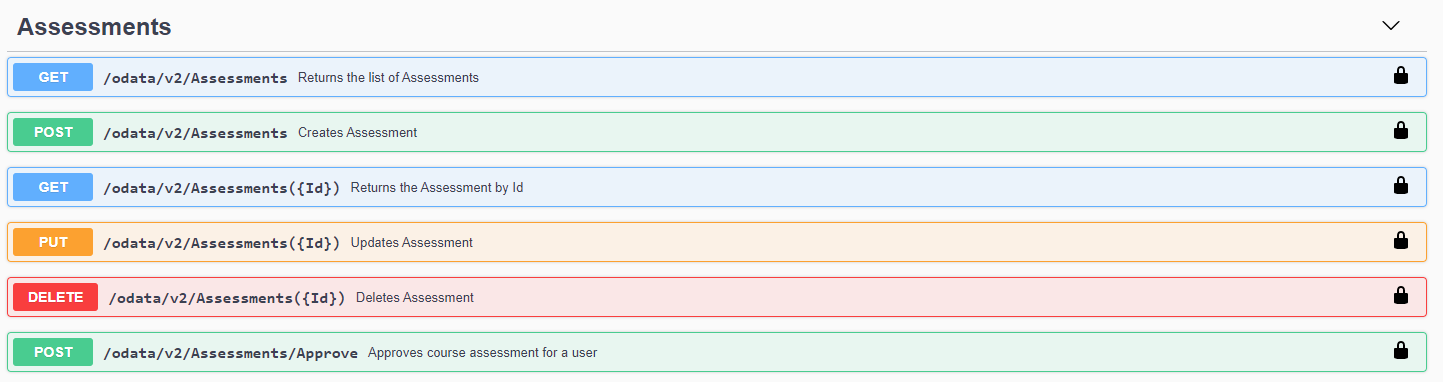This screenshot has height=382, width=1443.
Task: Expand GET button for Assessment by Id
Action: coord(53,187)
